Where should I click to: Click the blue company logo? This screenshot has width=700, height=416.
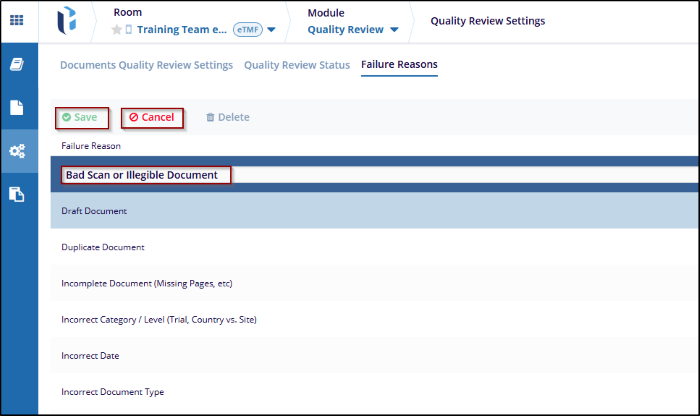pyautogui.click(x=67, y=22)
